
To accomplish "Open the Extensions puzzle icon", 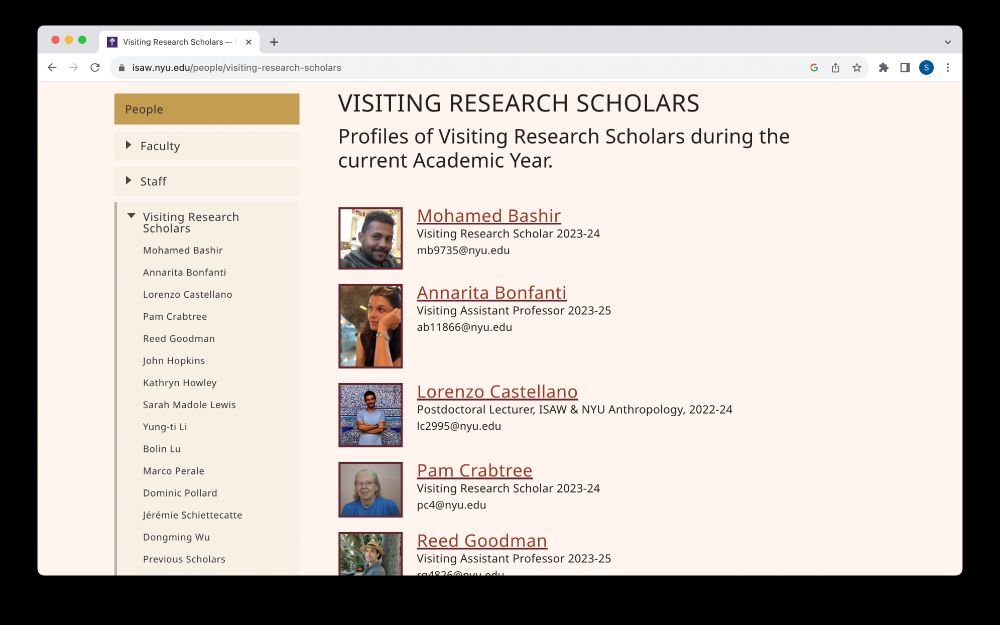I will coord(883,68).
